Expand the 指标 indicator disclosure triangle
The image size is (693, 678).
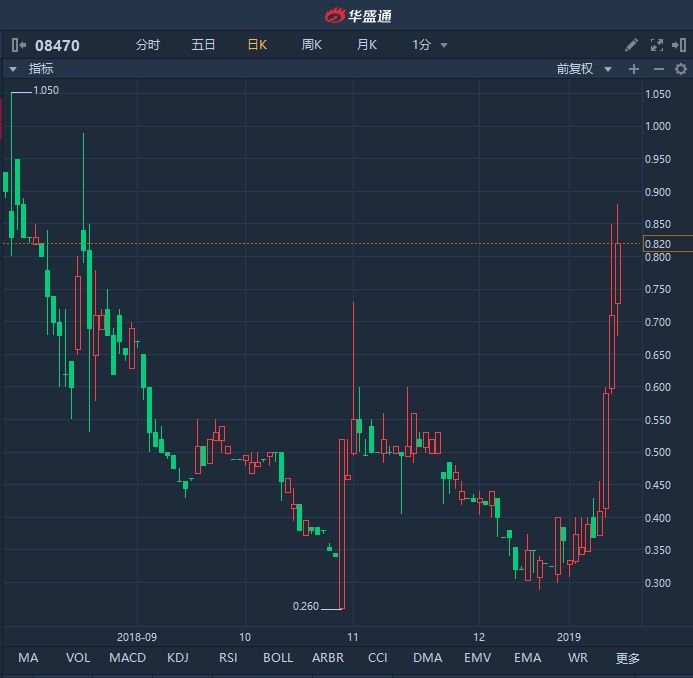click(x=13, y=69)
